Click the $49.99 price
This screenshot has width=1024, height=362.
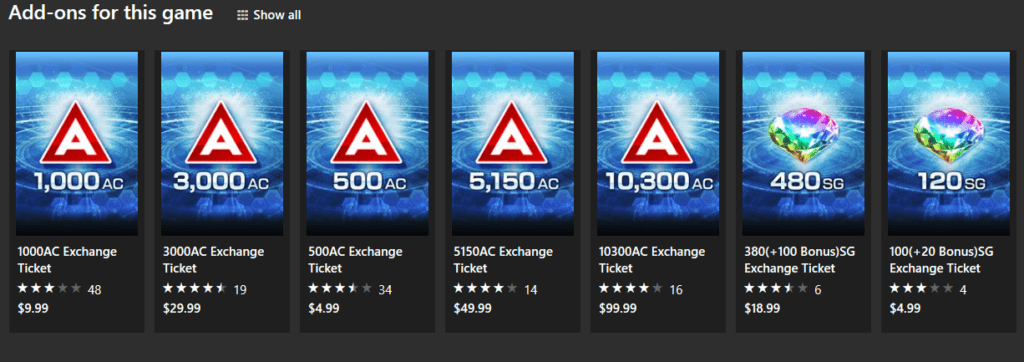click(472, 308)
